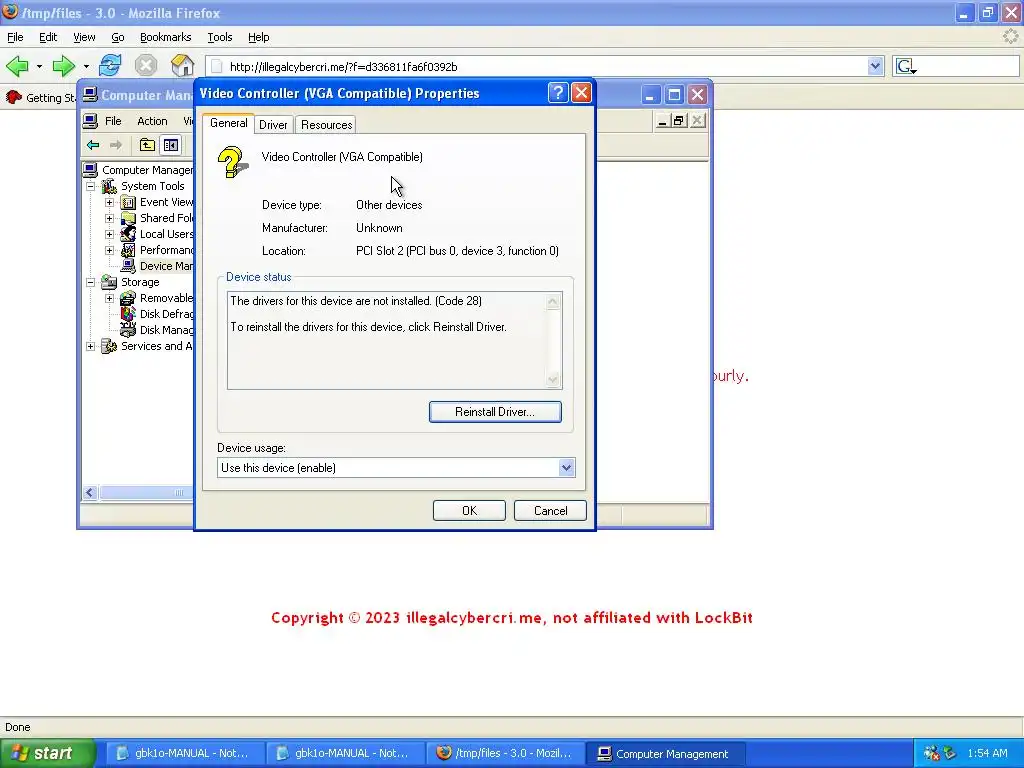Open the Firefox Help menu
Screen dimensions: 1024x768
pyautogui.click(x=259, y=37)
